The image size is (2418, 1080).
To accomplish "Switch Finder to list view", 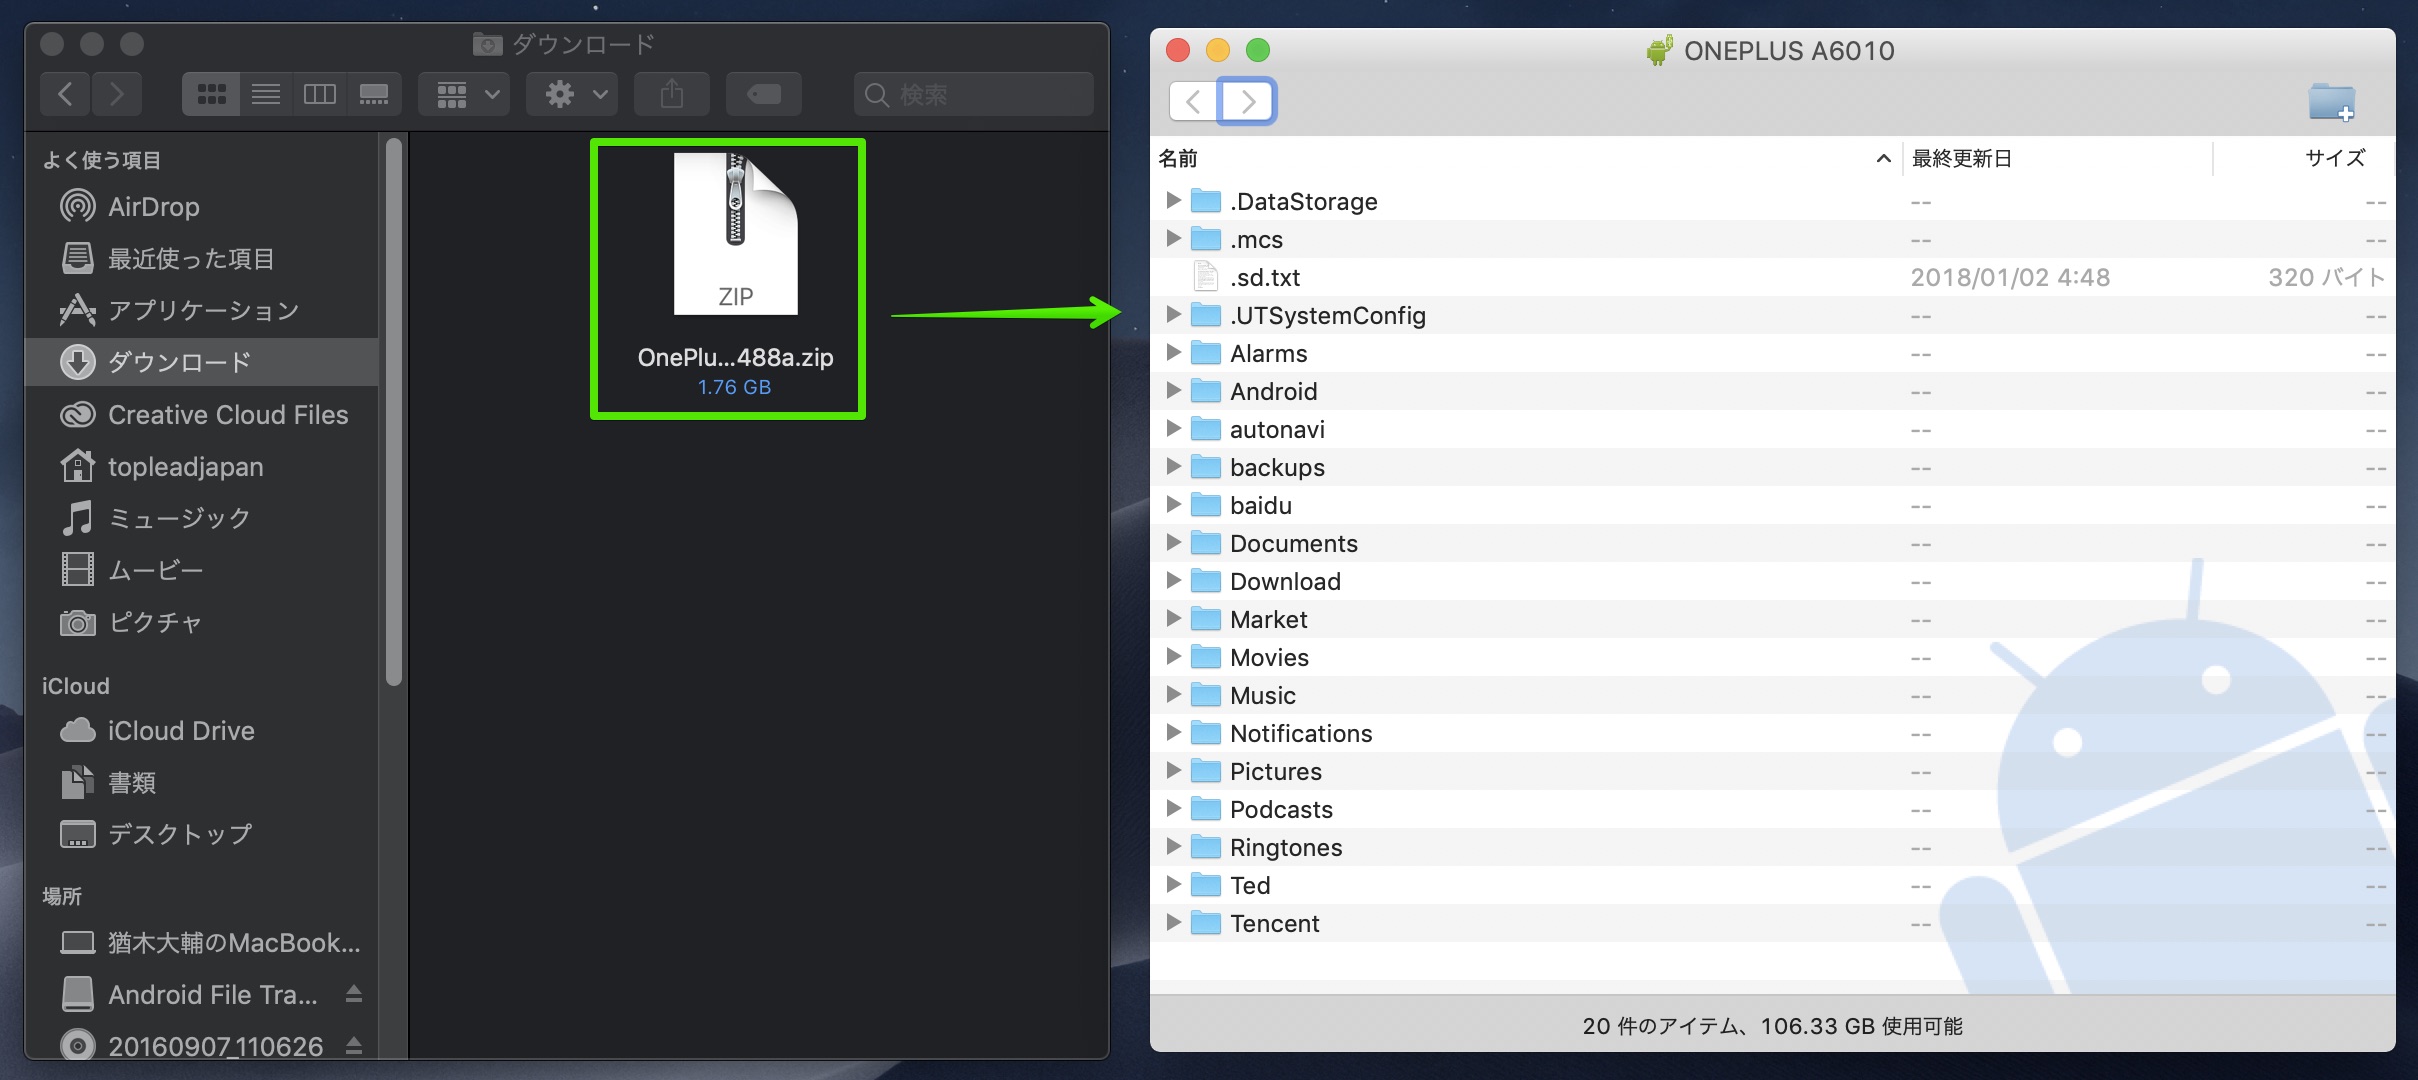I will [x=266, y=95].
